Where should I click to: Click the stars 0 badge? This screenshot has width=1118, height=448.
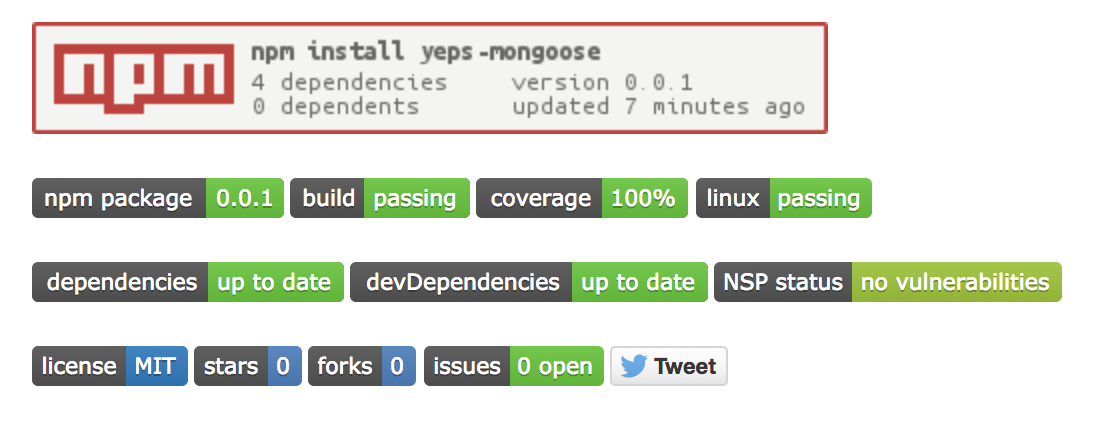[248, 366]
